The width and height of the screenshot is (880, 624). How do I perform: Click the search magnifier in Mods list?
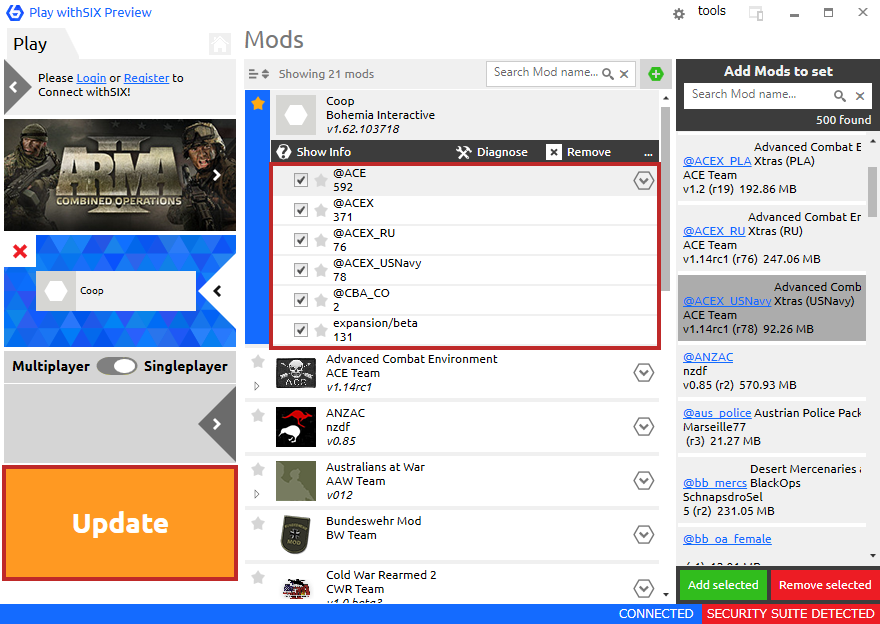(x=608, y=74)
